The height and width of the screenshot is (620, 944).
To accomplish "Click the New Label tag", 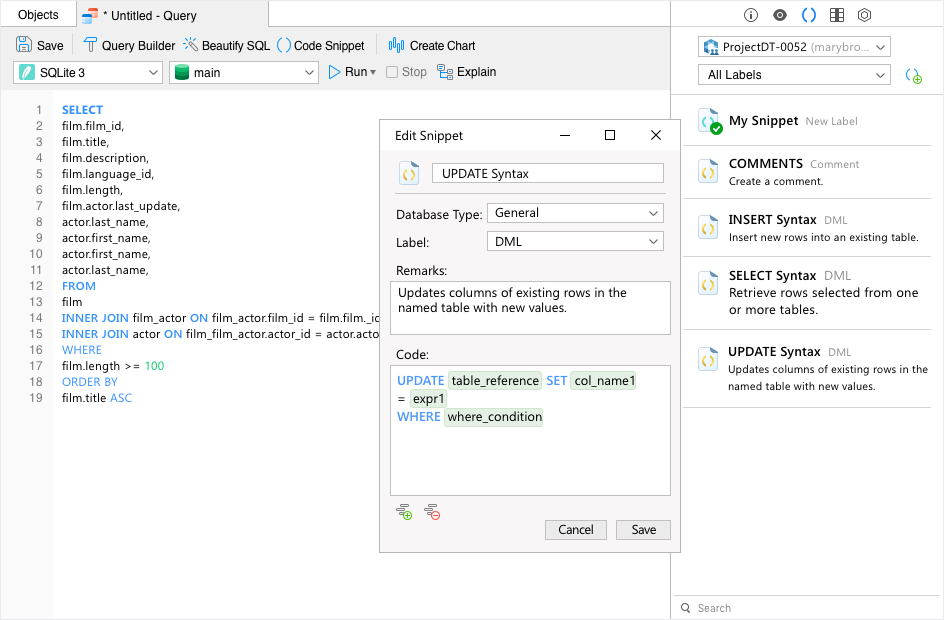I will coord(831,122).
